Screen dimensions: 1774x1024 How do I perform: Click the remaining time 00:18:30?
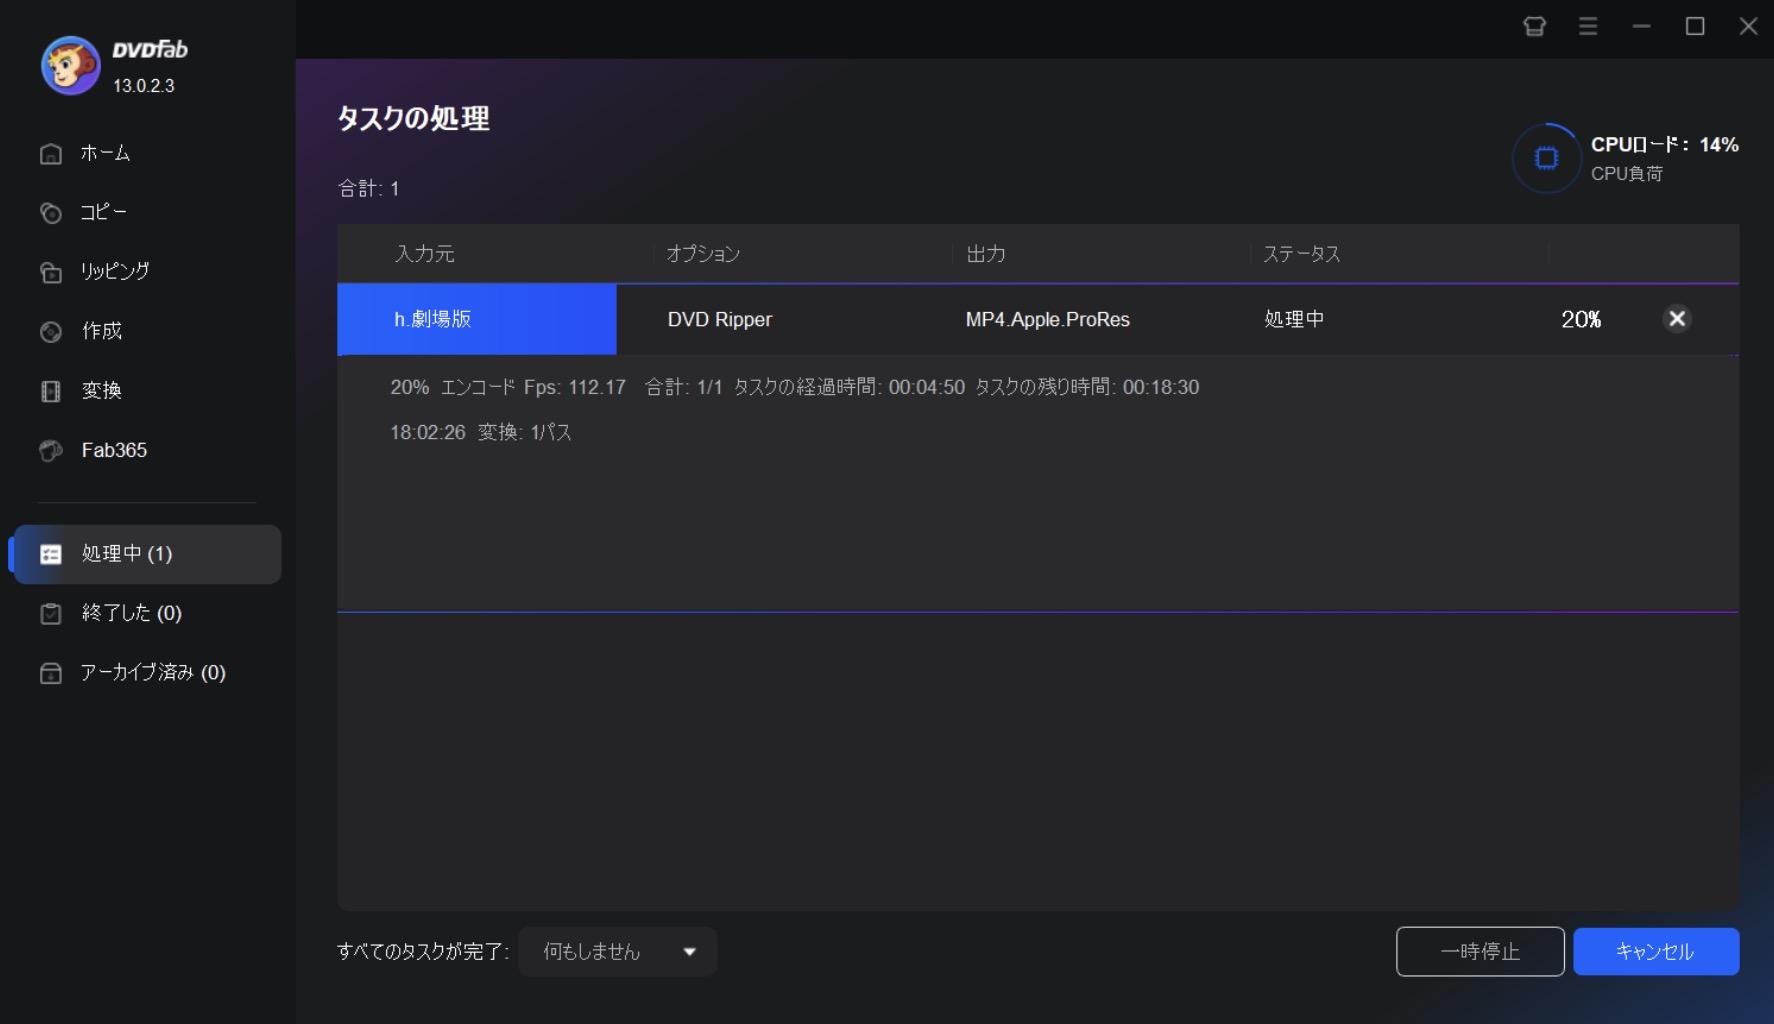click(x=1161, y=387)
